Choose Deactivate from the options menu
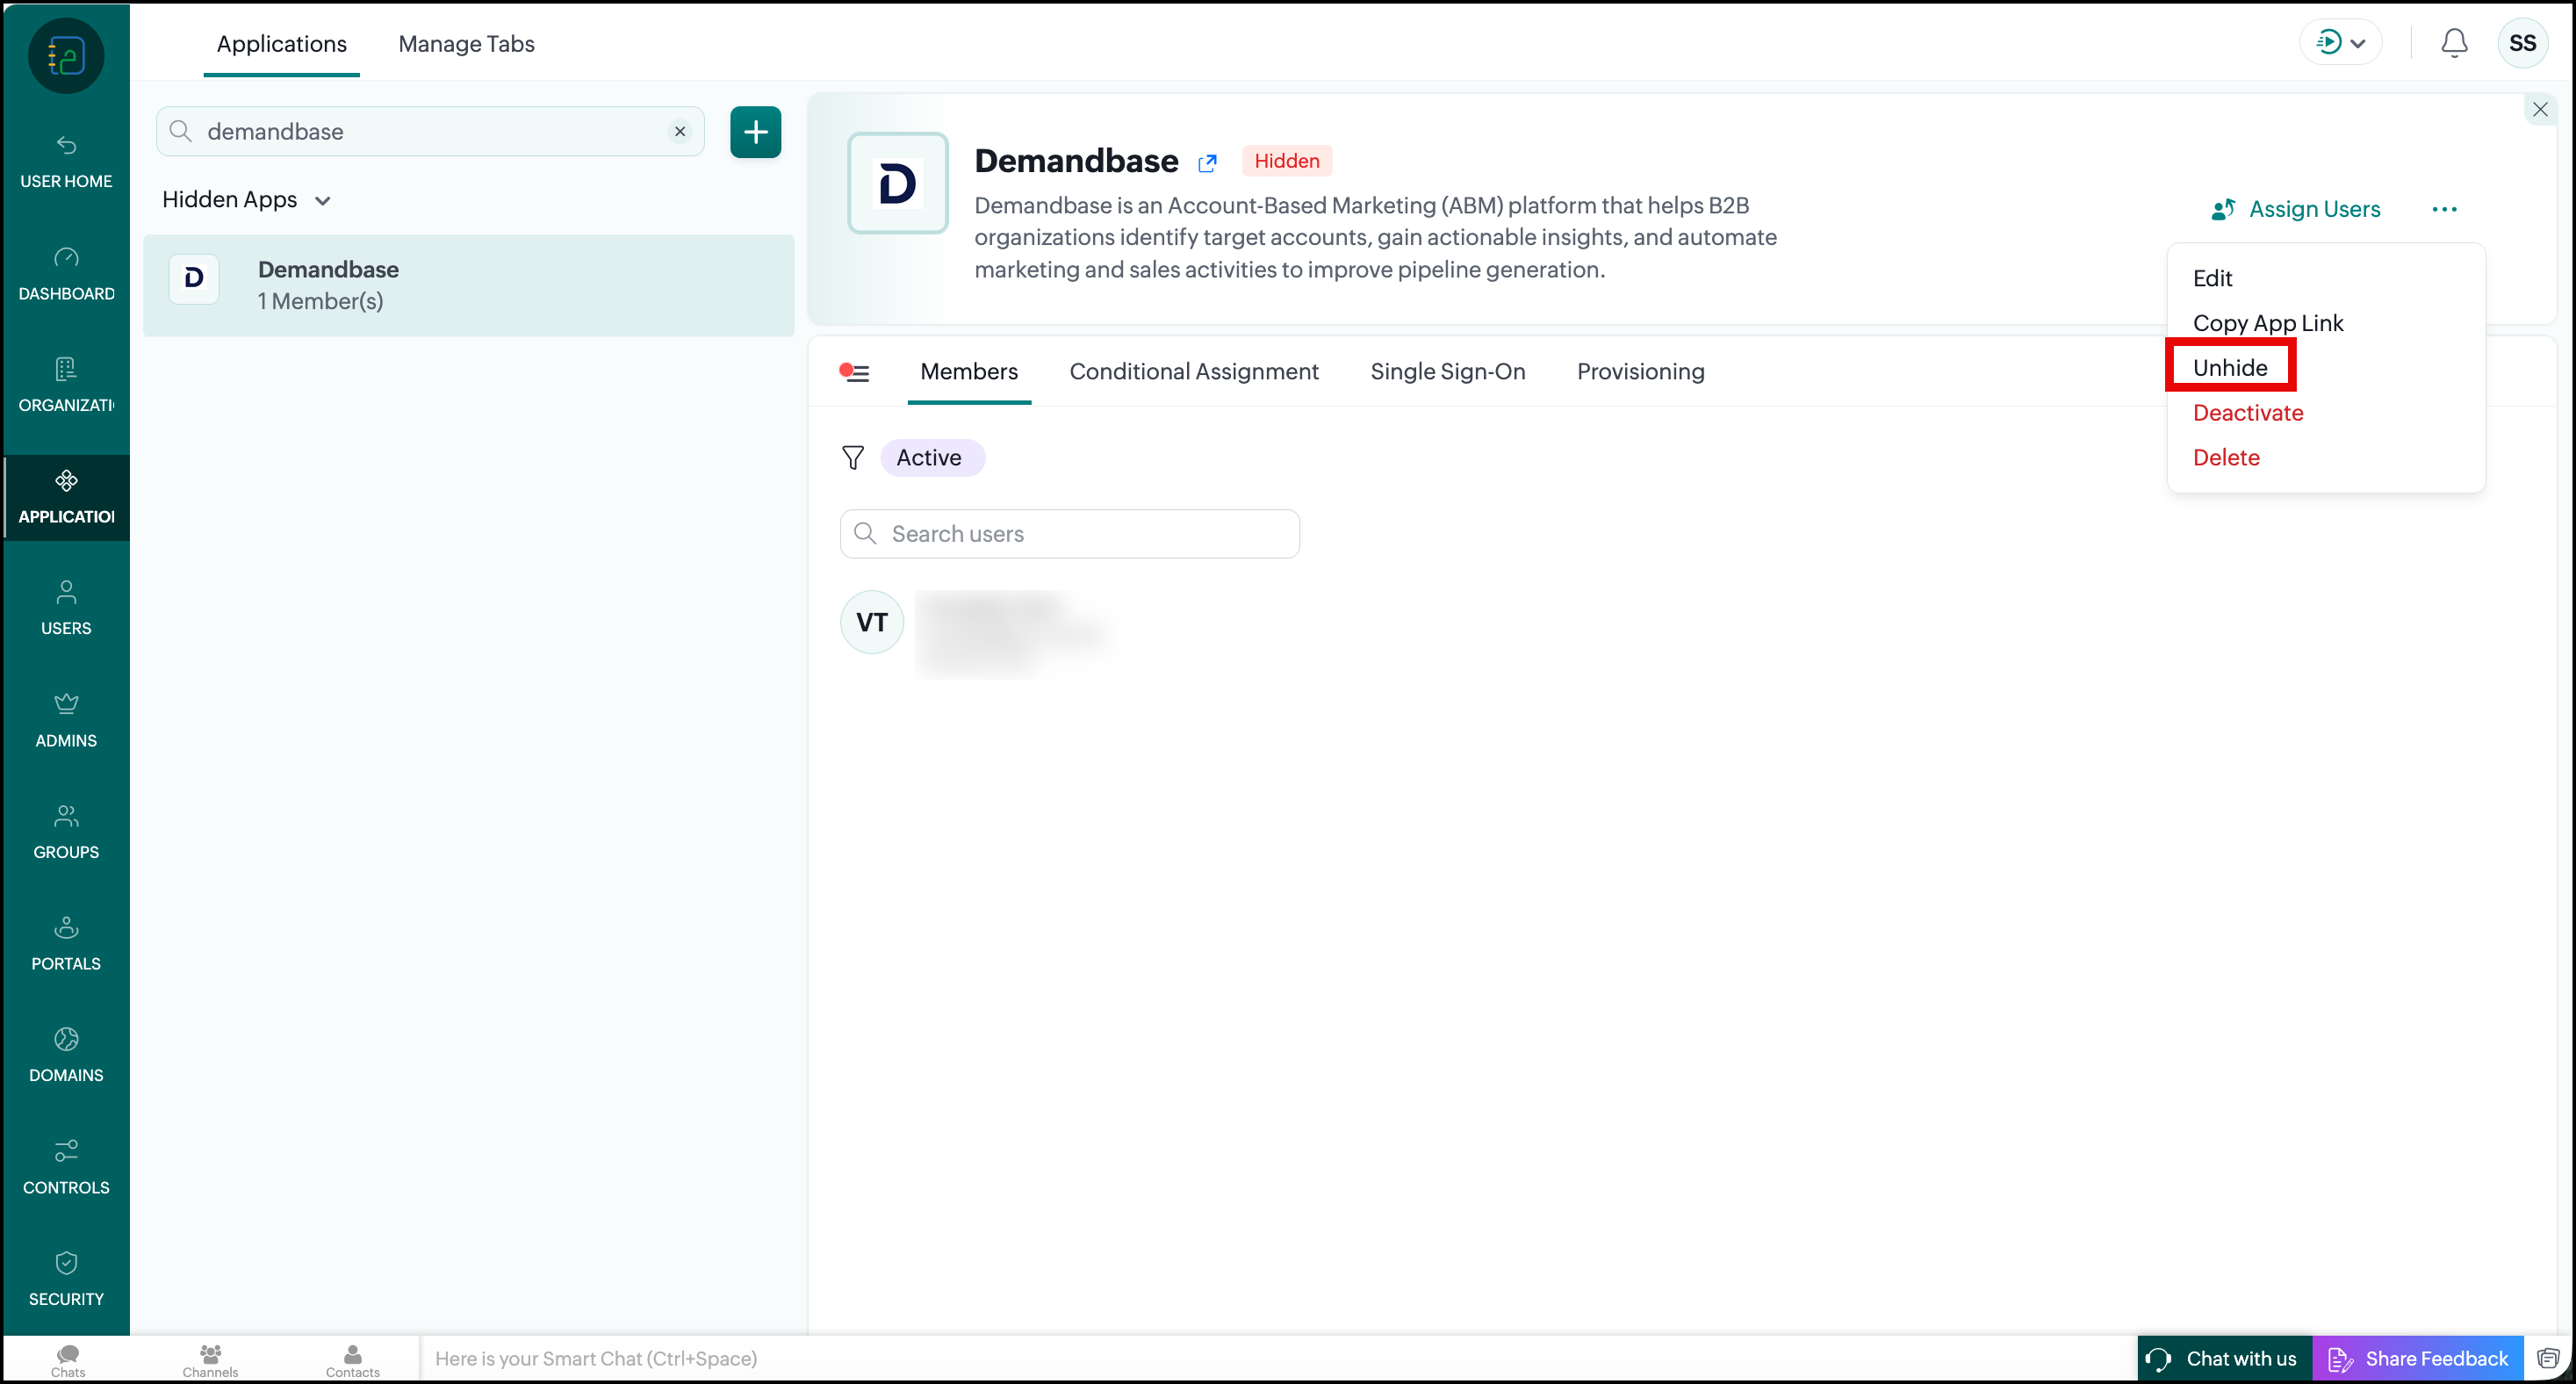Image resolution: width=2576 pixels, height=1384 pixels. click(x=2248, y=412)
